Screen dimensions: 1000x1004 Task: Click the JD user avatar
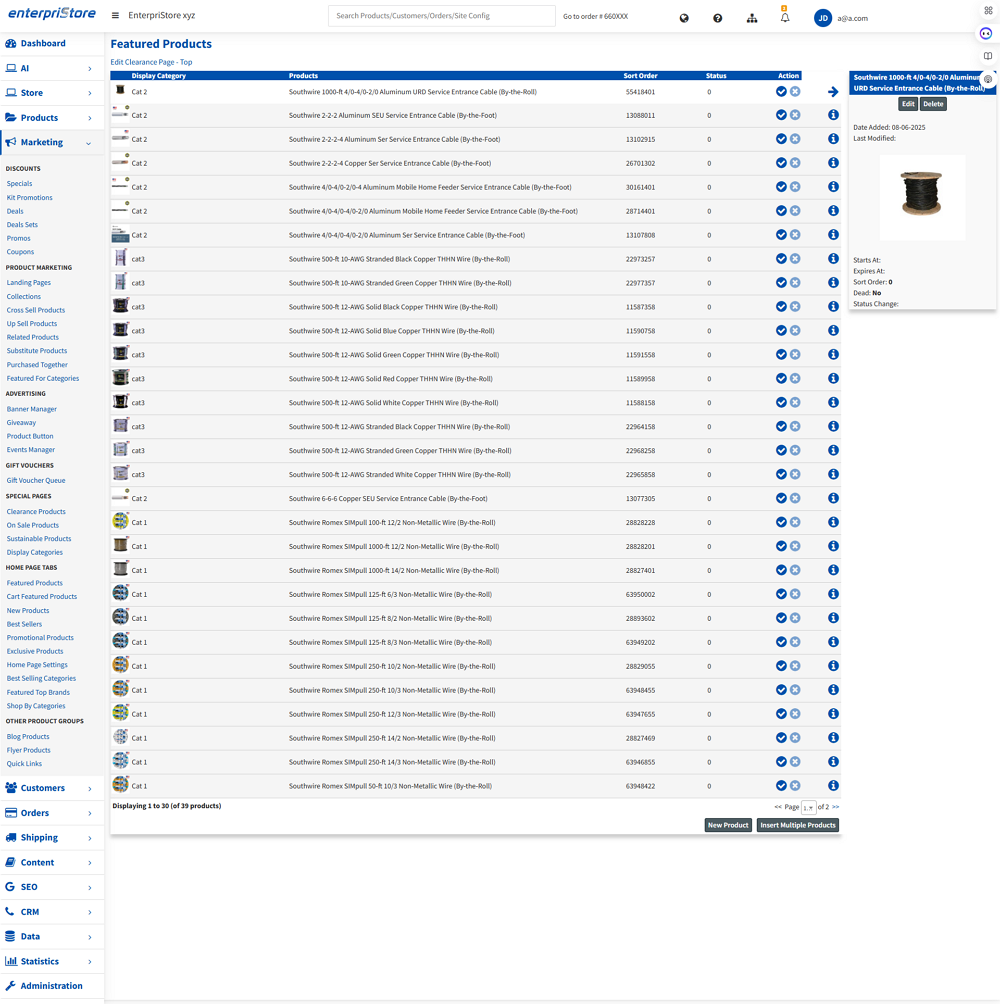click(823, 18)
